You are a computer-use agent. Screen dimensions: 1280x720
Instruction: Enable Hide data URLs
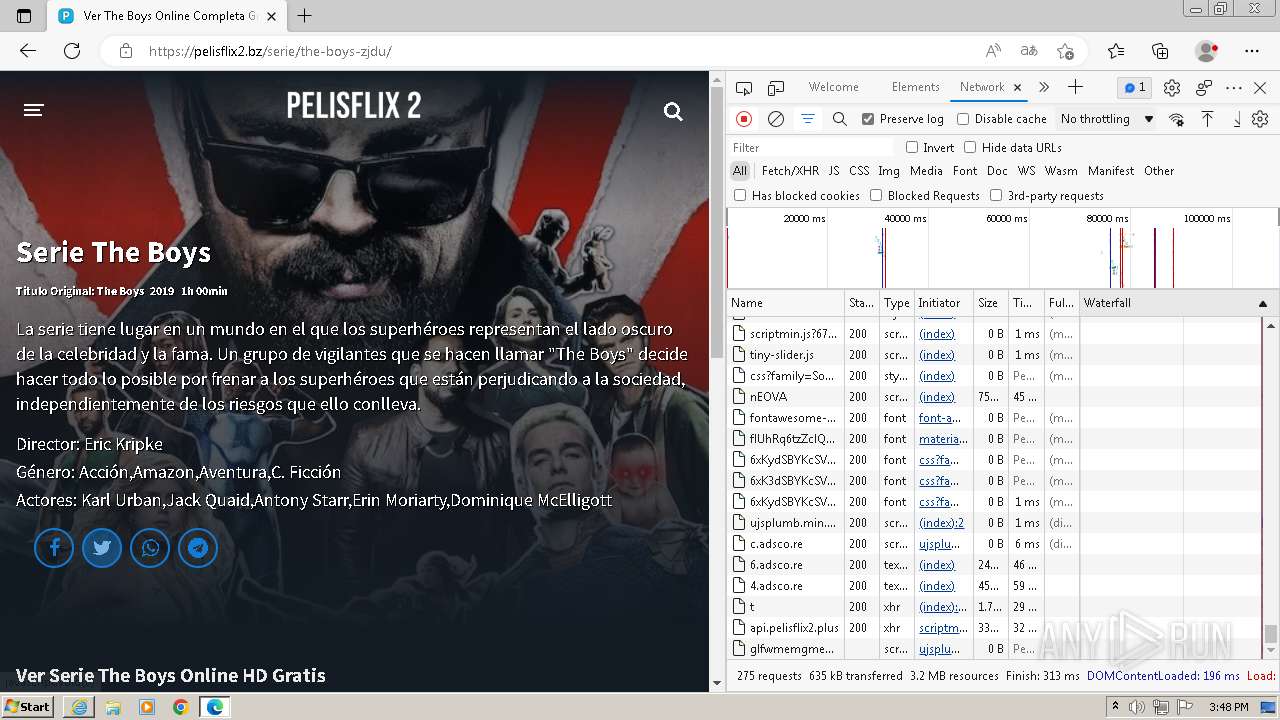[x=970, y=147]
